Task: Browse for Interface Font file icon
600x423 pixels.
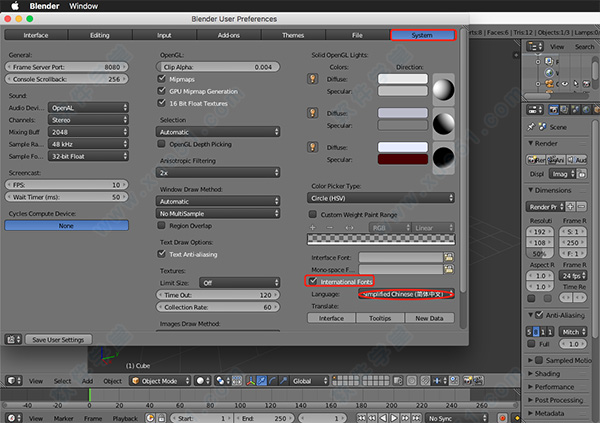Action: click(x=448, y=257)
